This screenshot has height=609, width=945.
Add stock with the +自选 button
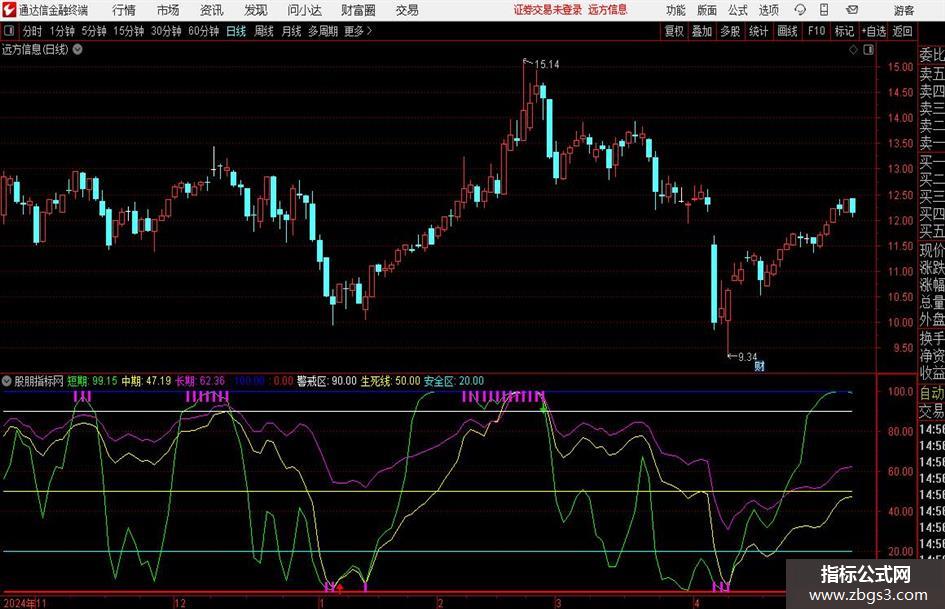pyautogui.click(x=873, y=31)
